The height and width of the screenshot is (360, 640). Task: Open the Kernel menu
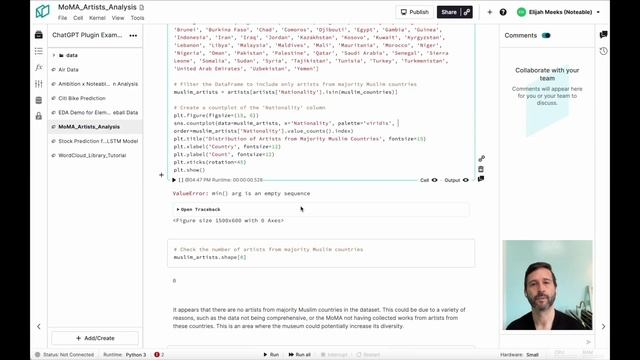[97, 18]
